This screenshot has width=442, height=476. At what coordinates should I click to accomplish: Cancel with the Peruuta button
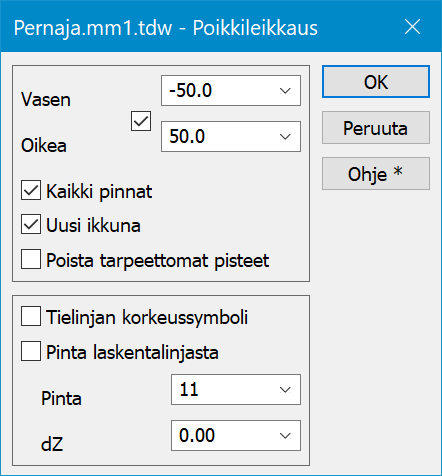pyautogui.click(x=376, y=128)
